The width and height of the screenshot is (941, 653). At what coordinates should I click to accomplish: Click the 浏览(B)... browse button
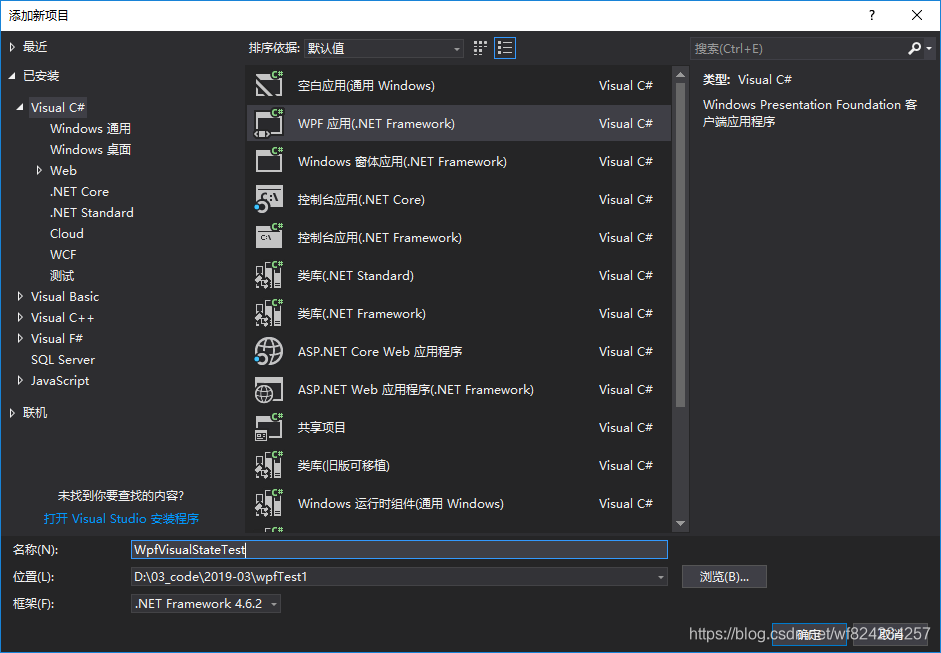coord(724,577)
